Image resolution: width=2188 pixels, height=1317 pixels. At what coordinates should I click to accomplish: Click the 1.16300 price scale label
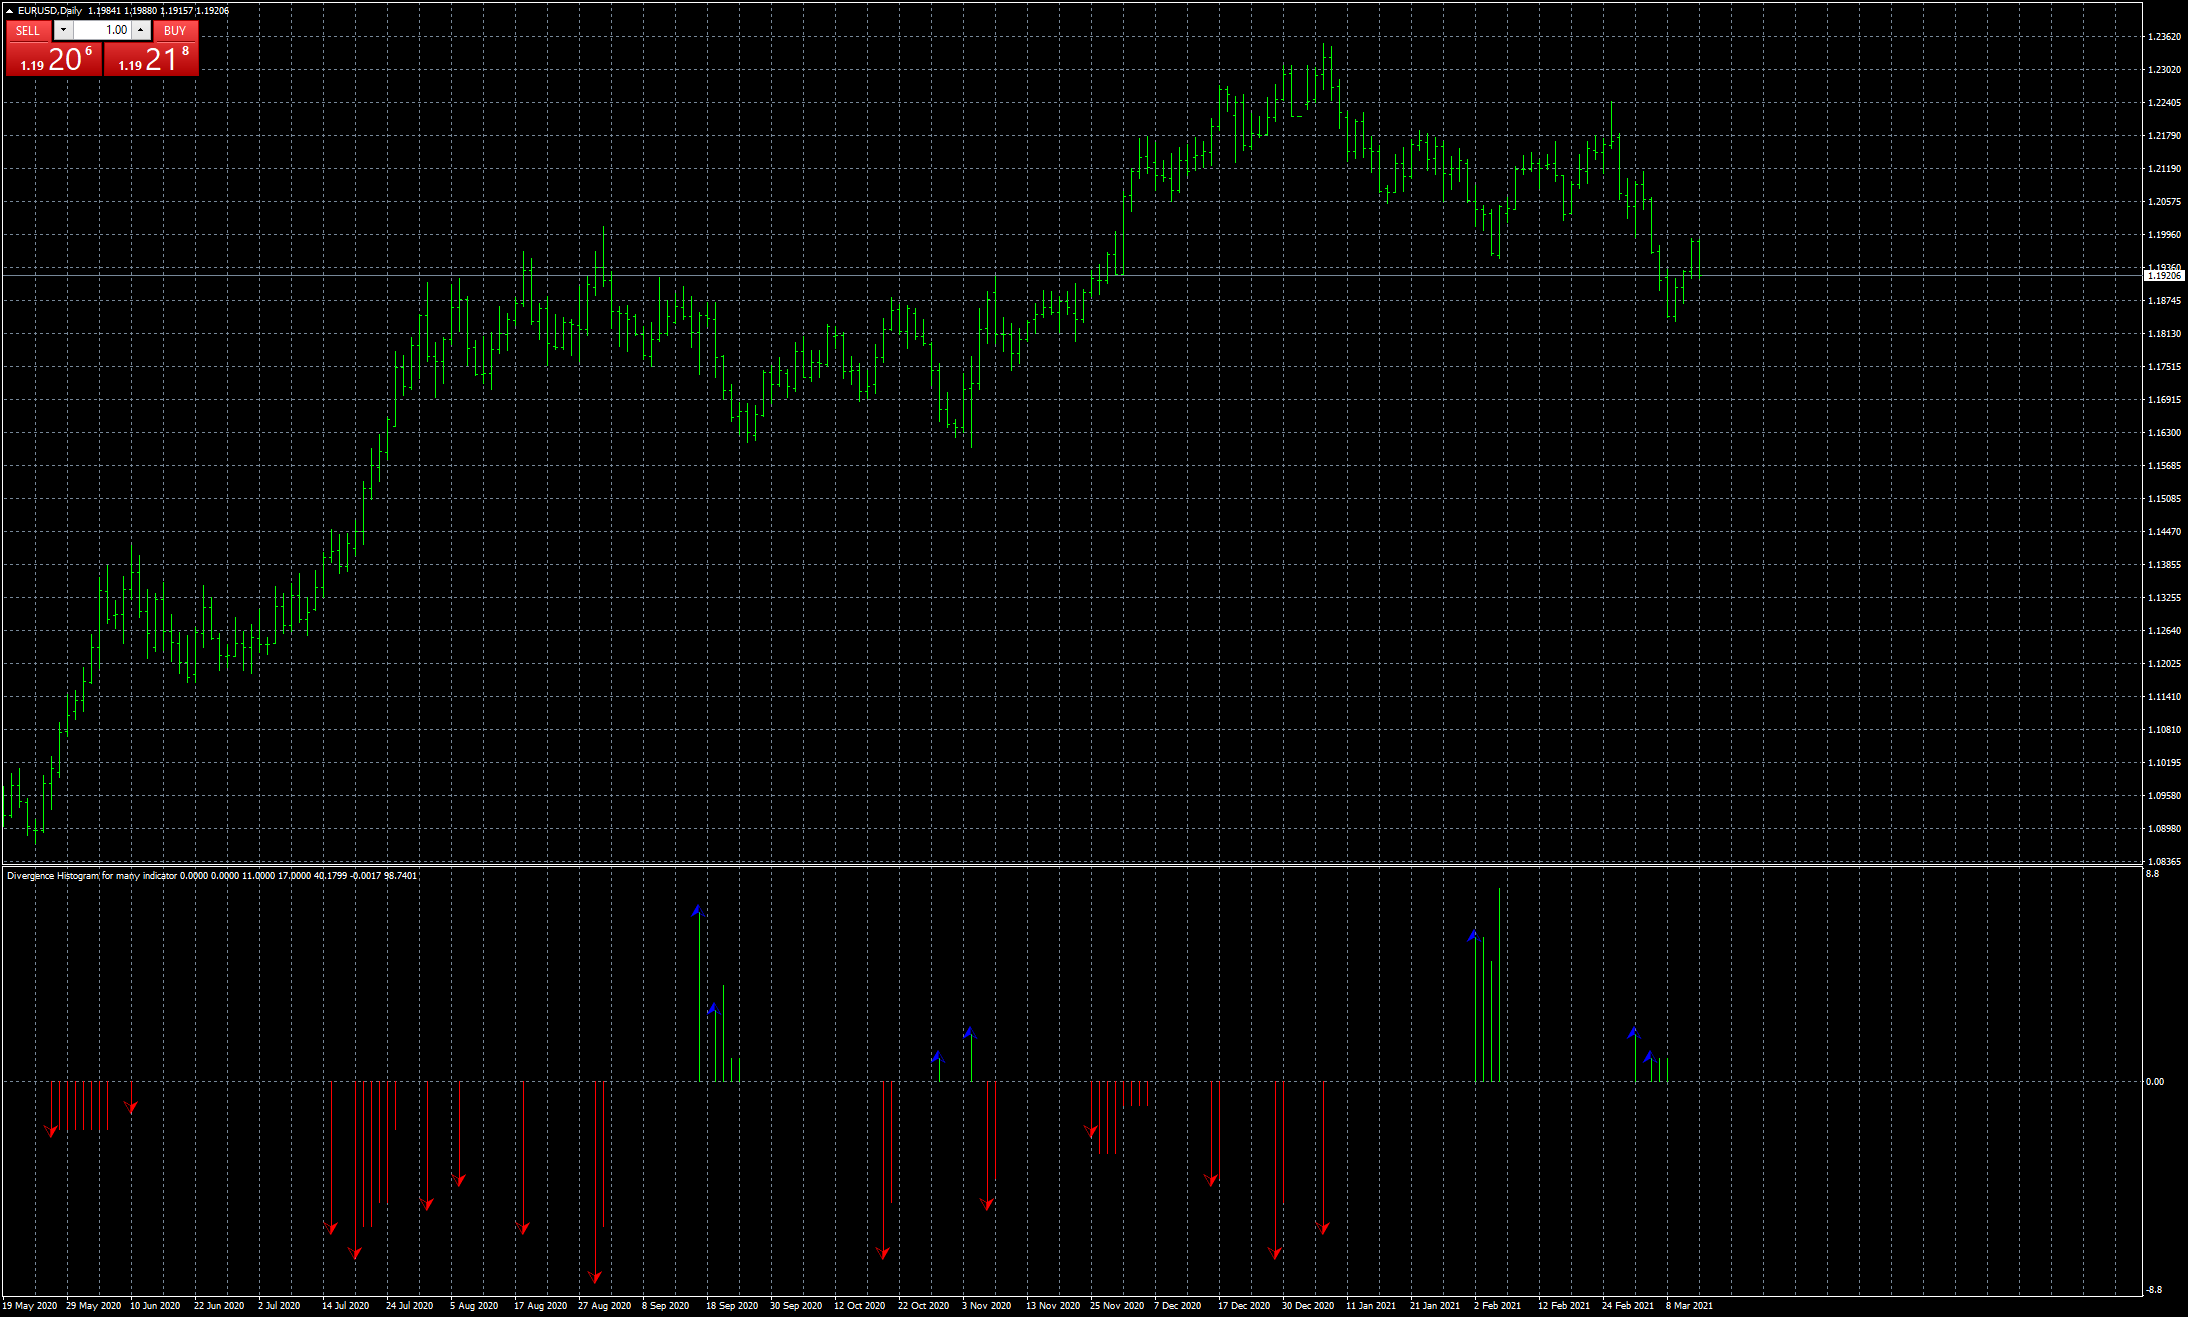click(x=2164, y=433)
